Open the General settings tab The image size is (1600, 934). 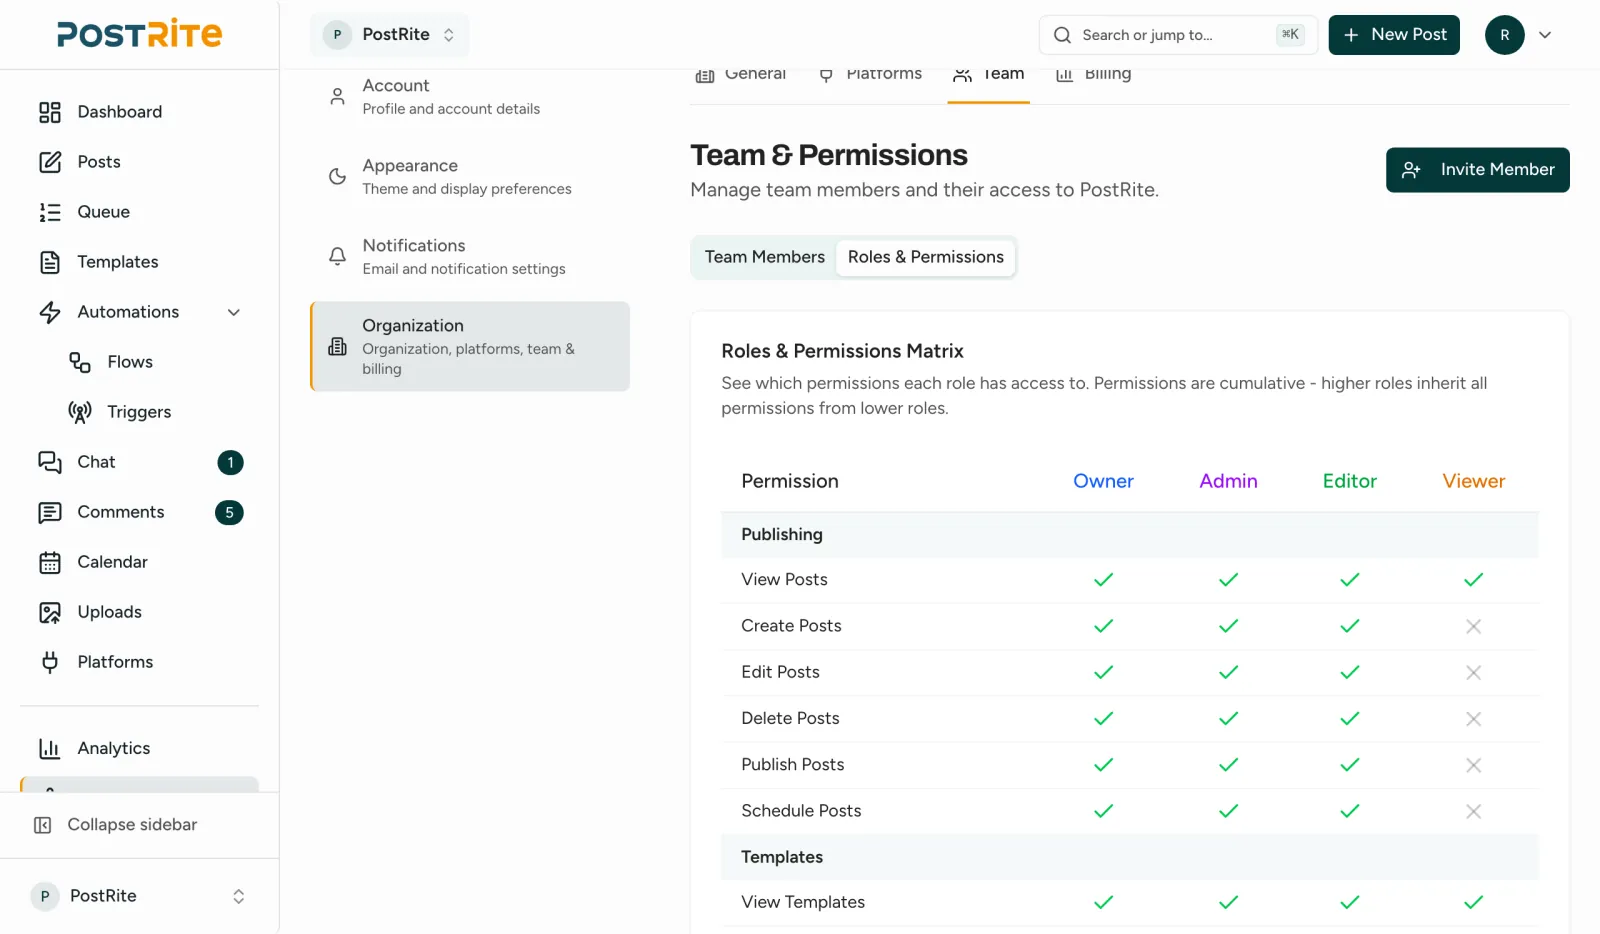(x=741, y=74)
